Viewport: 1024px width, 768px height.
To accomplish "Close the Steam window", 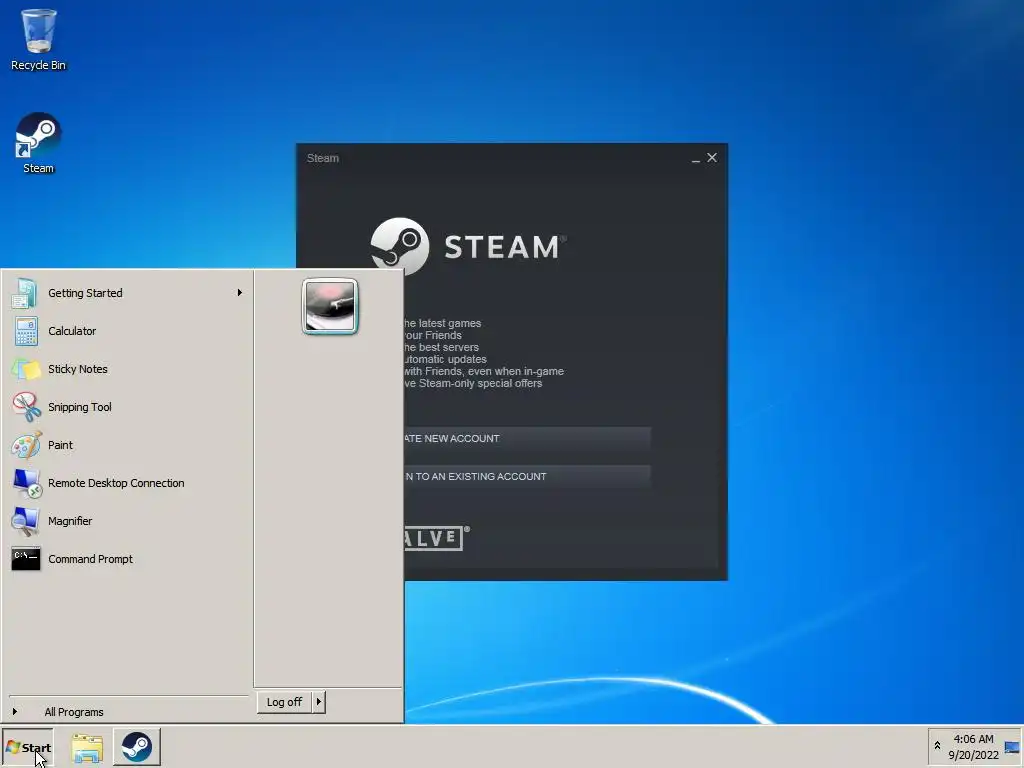I will click(712, 157).
